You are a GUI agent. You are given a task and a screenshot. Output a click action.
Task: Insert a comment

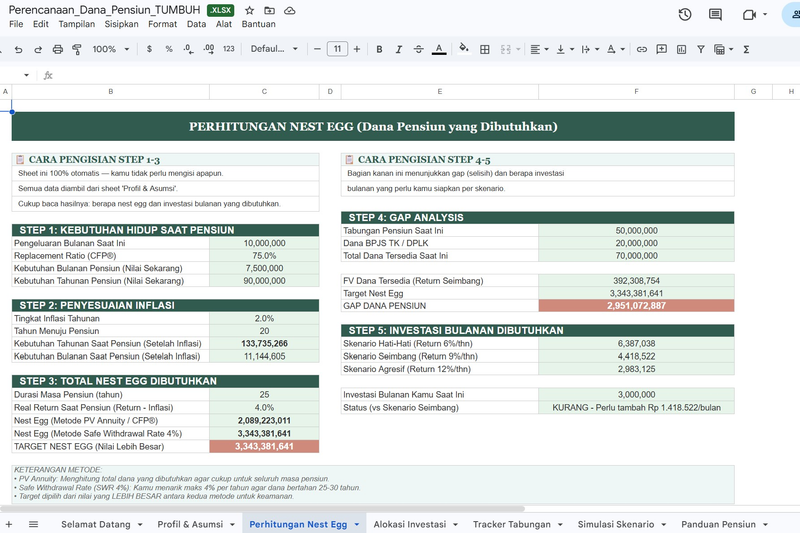coord(662,49)
